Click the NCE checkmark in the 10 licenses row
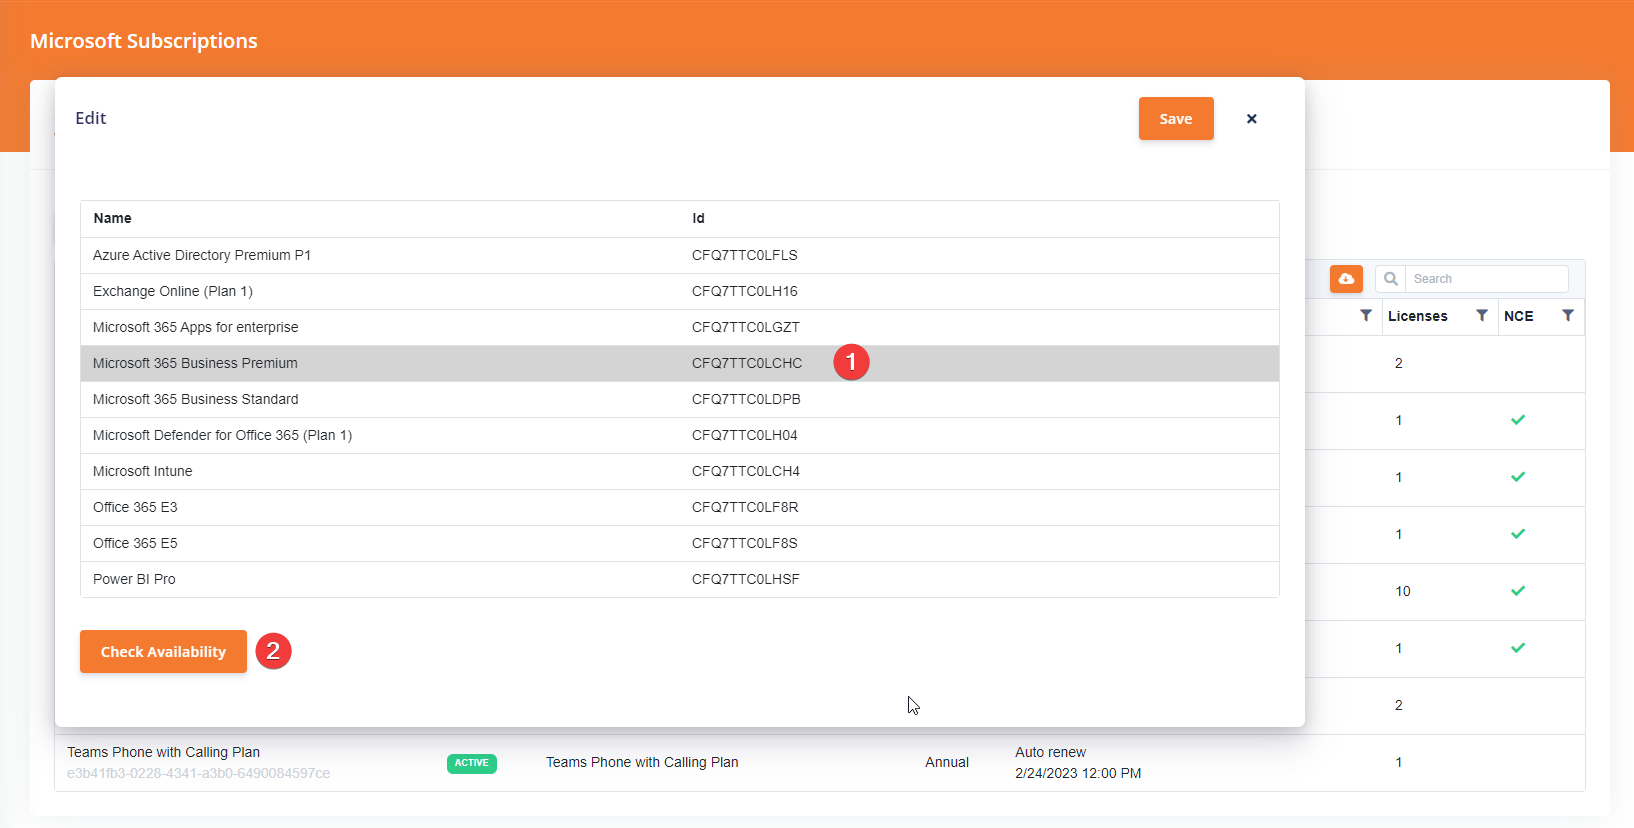 [1518, 591]
